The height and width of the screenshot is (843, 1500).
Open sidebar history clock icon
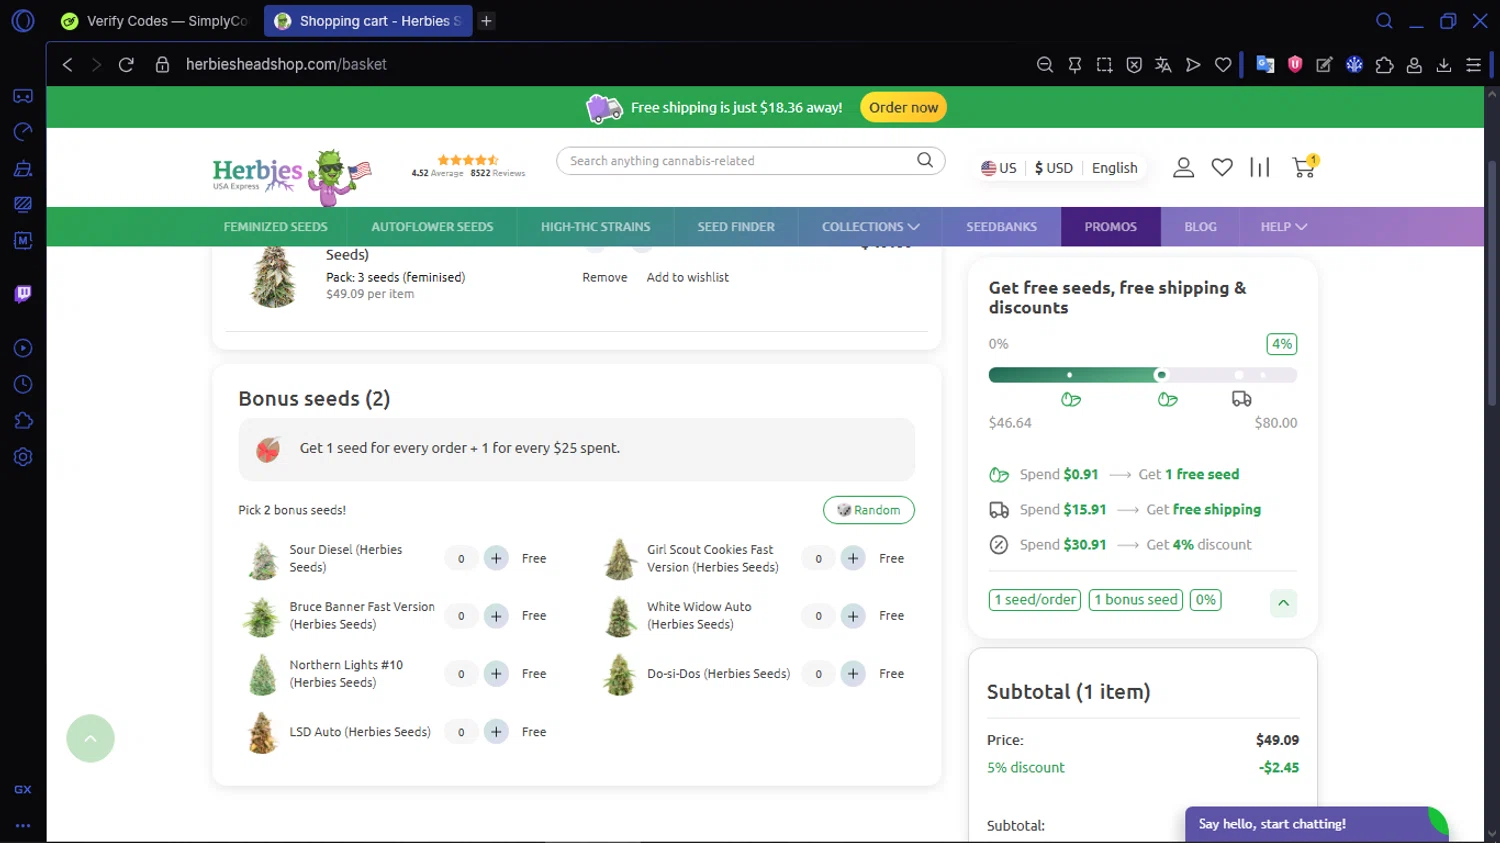(x=23, y=385)
